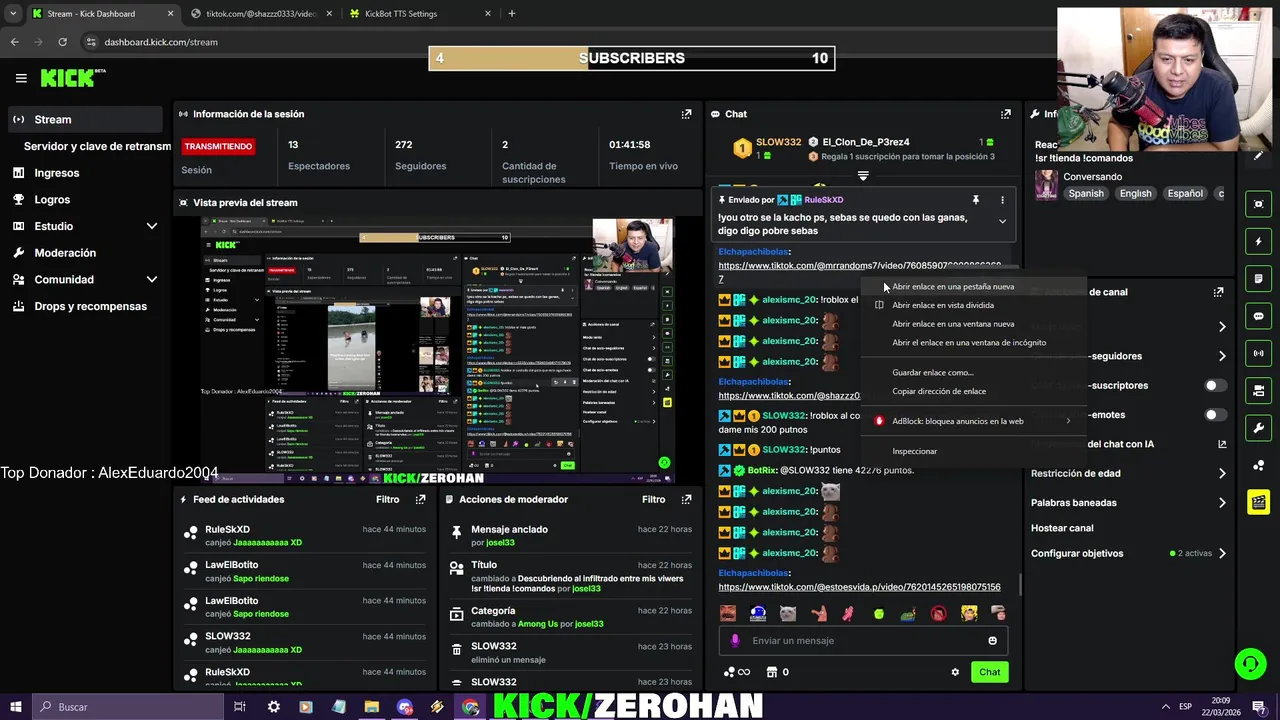Open Palabras baneadas chevron

pos(1222,503)
